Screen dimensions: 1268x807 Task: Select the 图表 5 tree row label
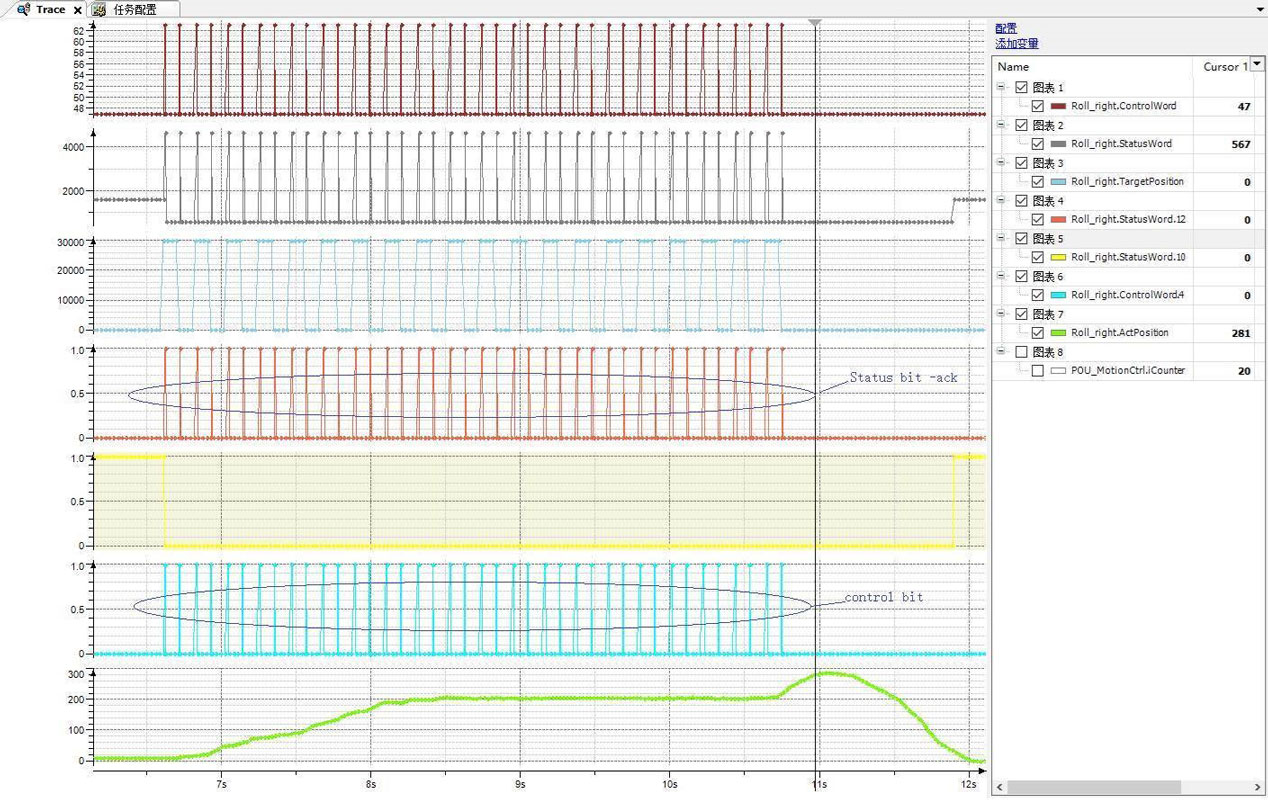click(1048, 238)
